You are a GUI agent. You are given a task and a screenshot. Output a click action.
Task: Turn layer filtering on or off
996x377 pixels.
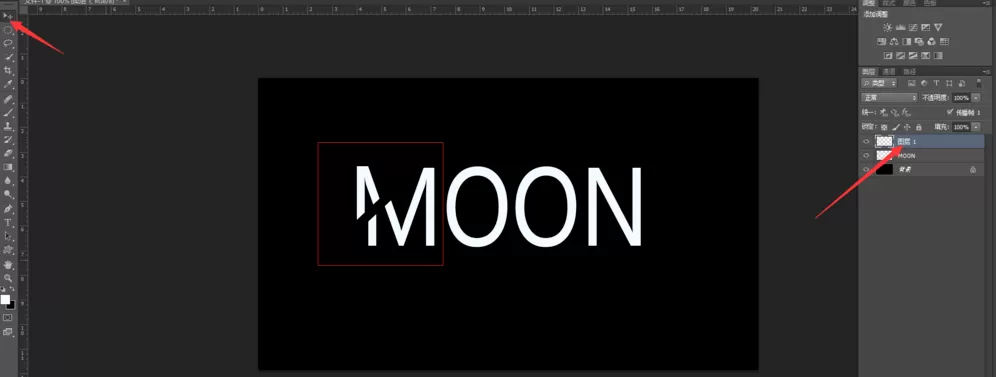(978, 83)
